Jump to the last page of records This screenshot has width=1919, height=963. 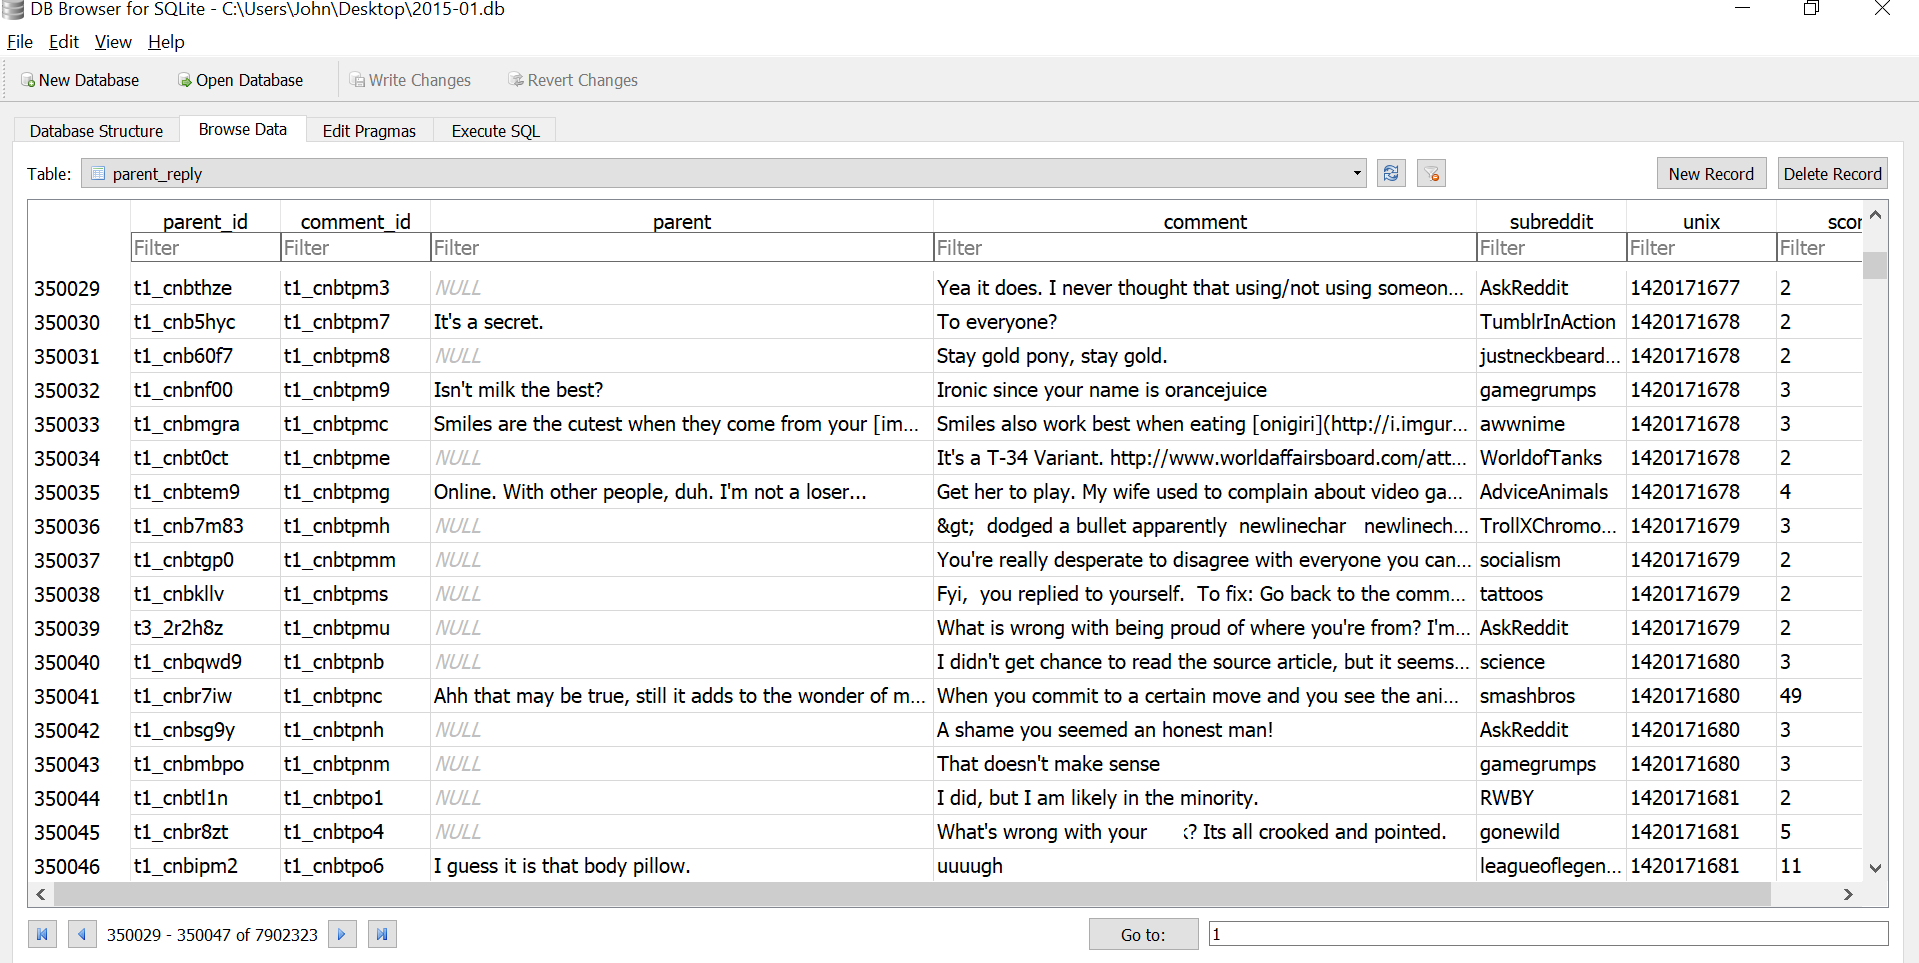pyautogui.click(x=382, y=934)
